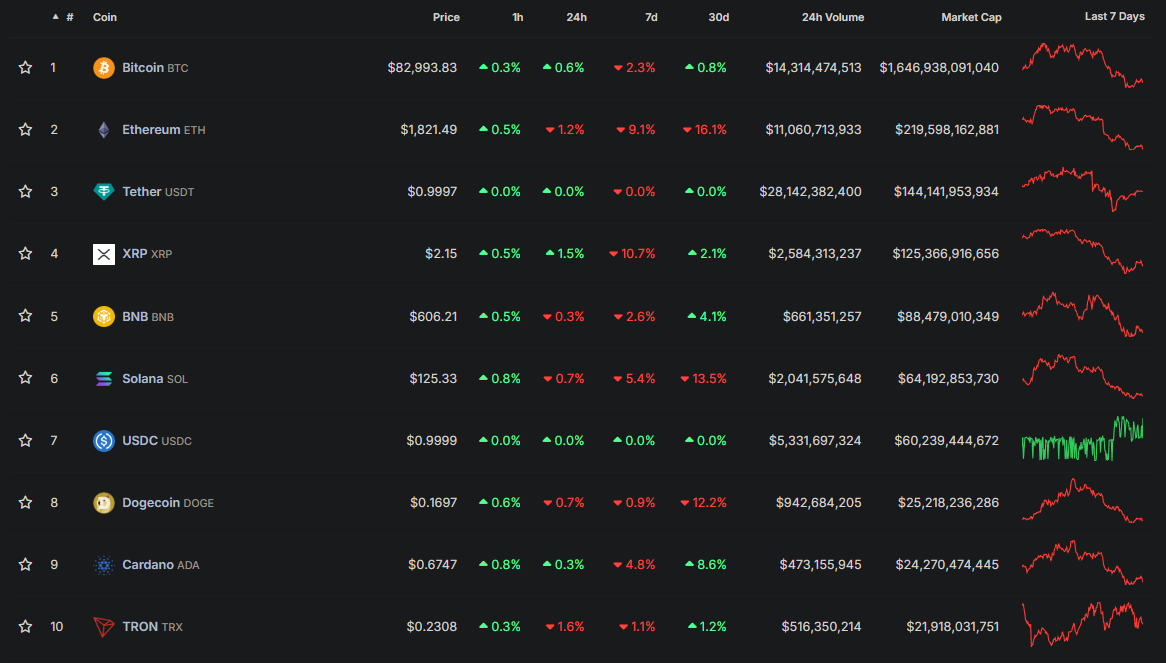Add BNB to favorites via star
Viewport: 1166px width, 663px height.
point(25,316)
